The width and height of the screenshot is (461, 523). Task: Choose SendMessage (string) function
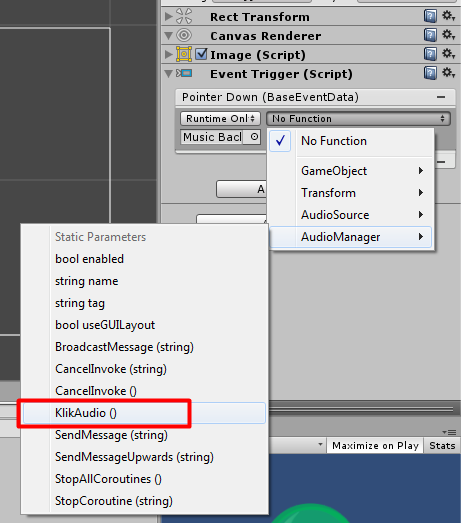[x=144, y=435]
